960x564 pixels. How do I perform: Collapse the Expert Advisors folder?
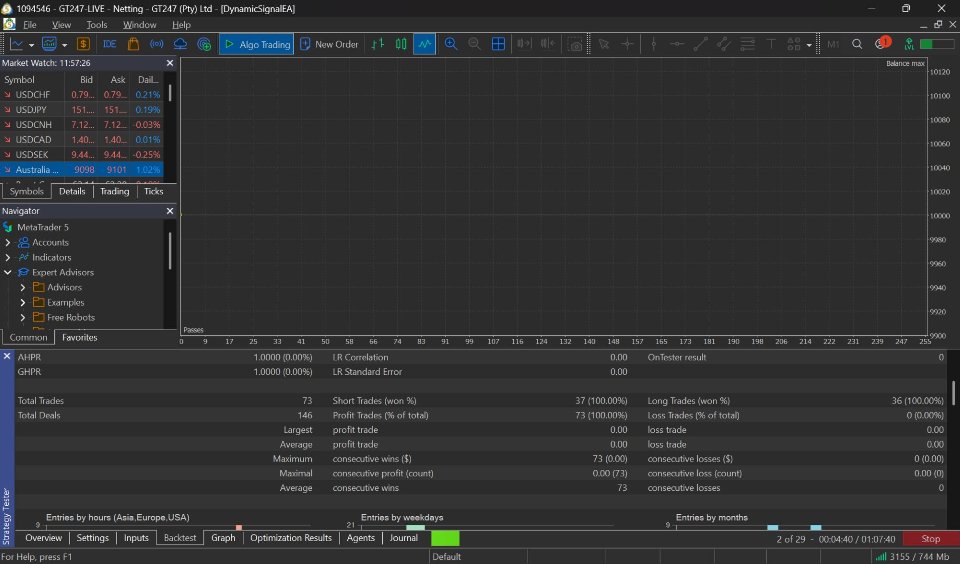point(8,272)
